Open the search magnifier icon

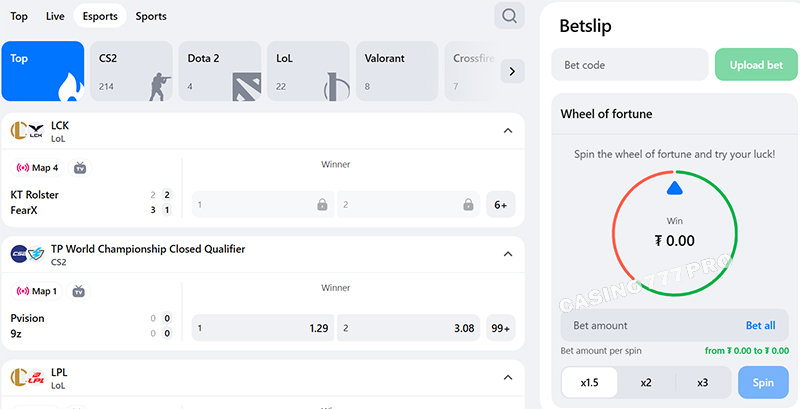(510, 16)
